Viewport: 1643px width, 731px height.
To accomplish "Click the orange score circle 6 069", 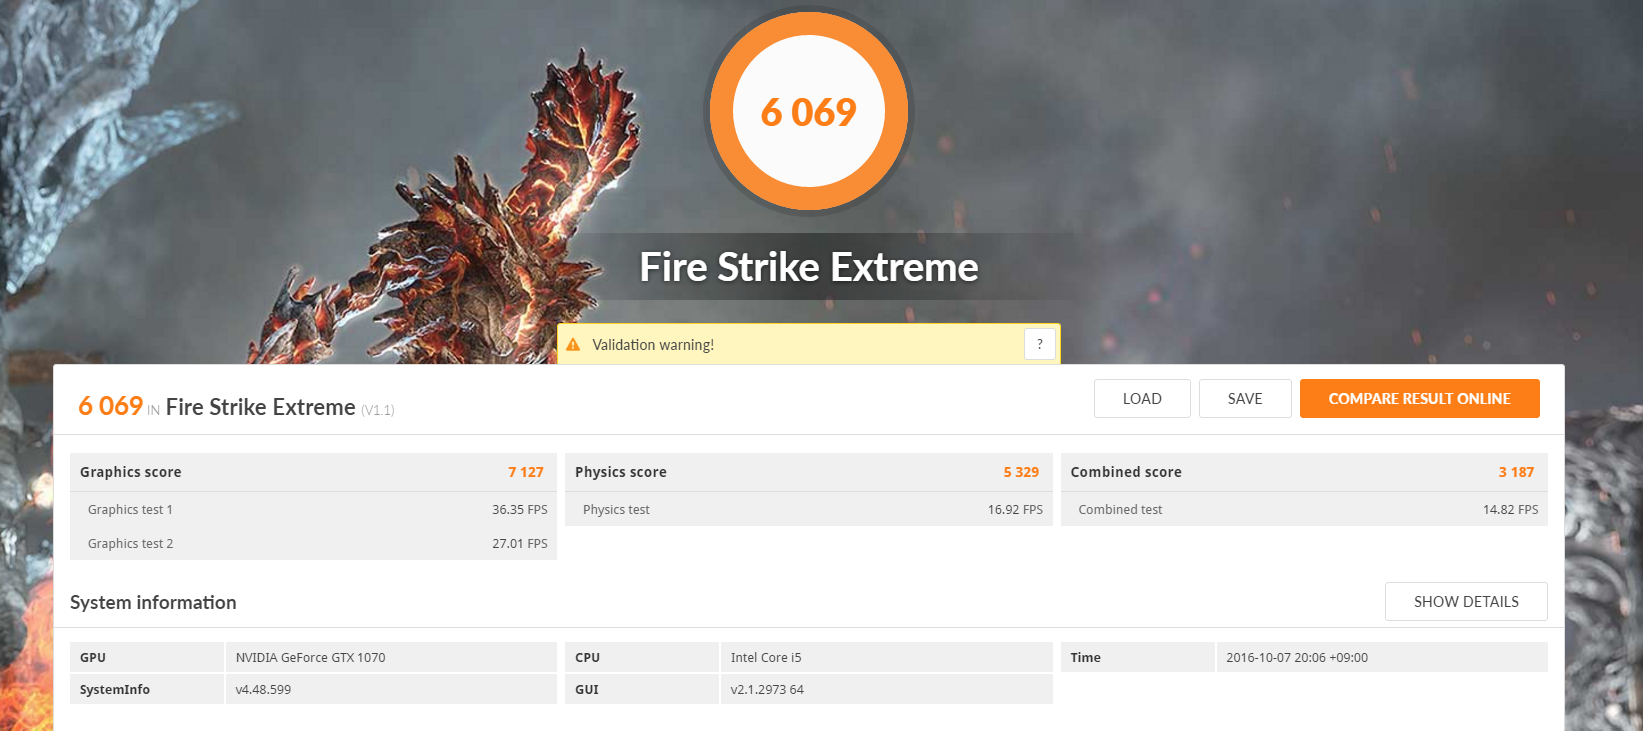I will click(809, 111).
